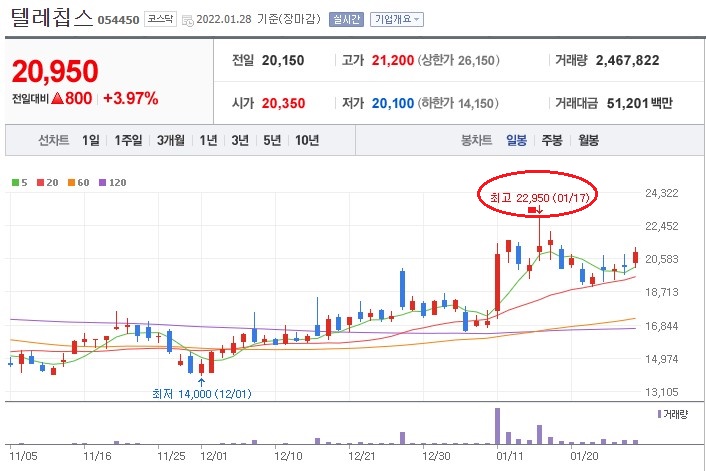Click the 최고 22,950 (01/17) label
Viewport: 706px width, 471px height.
click(539, 198)
